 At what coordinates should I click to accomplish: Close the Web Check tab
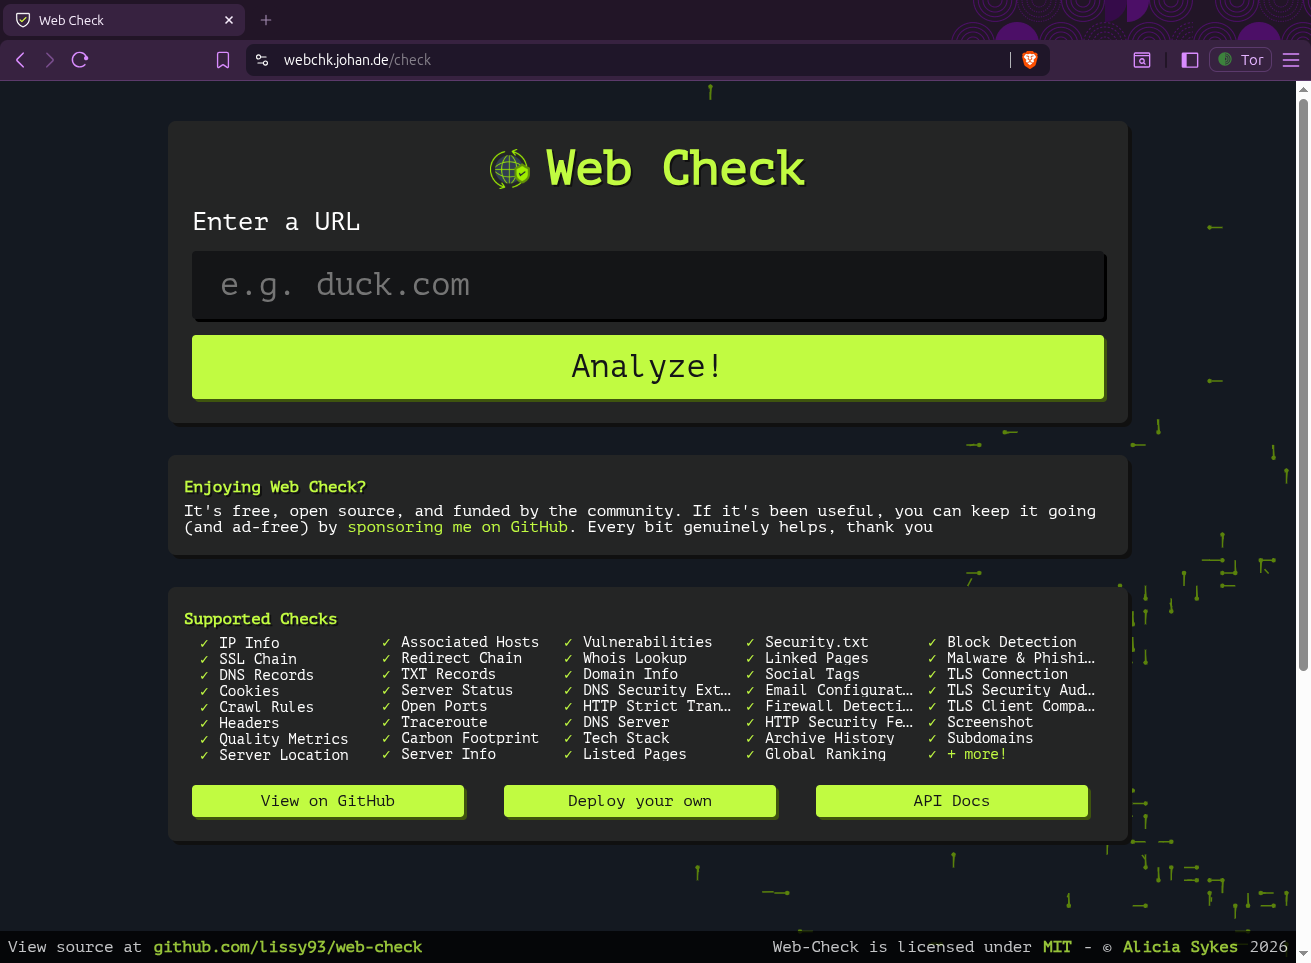point(229,20)
